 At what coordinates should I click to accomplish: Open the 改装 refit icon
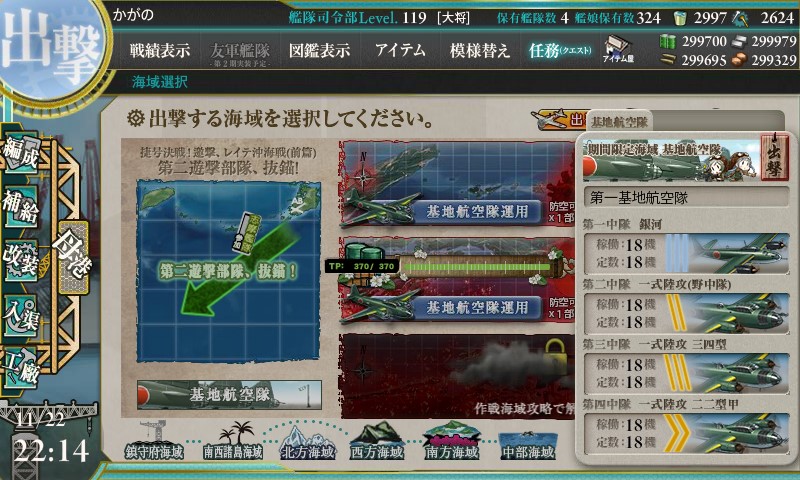point(21,261)
